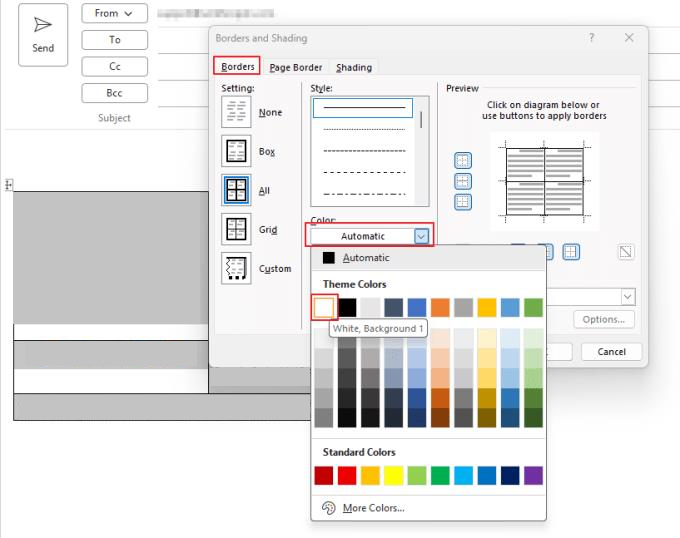Click the table move handle icon
Viewport: 680px width, 538px height.
(9, 185)
